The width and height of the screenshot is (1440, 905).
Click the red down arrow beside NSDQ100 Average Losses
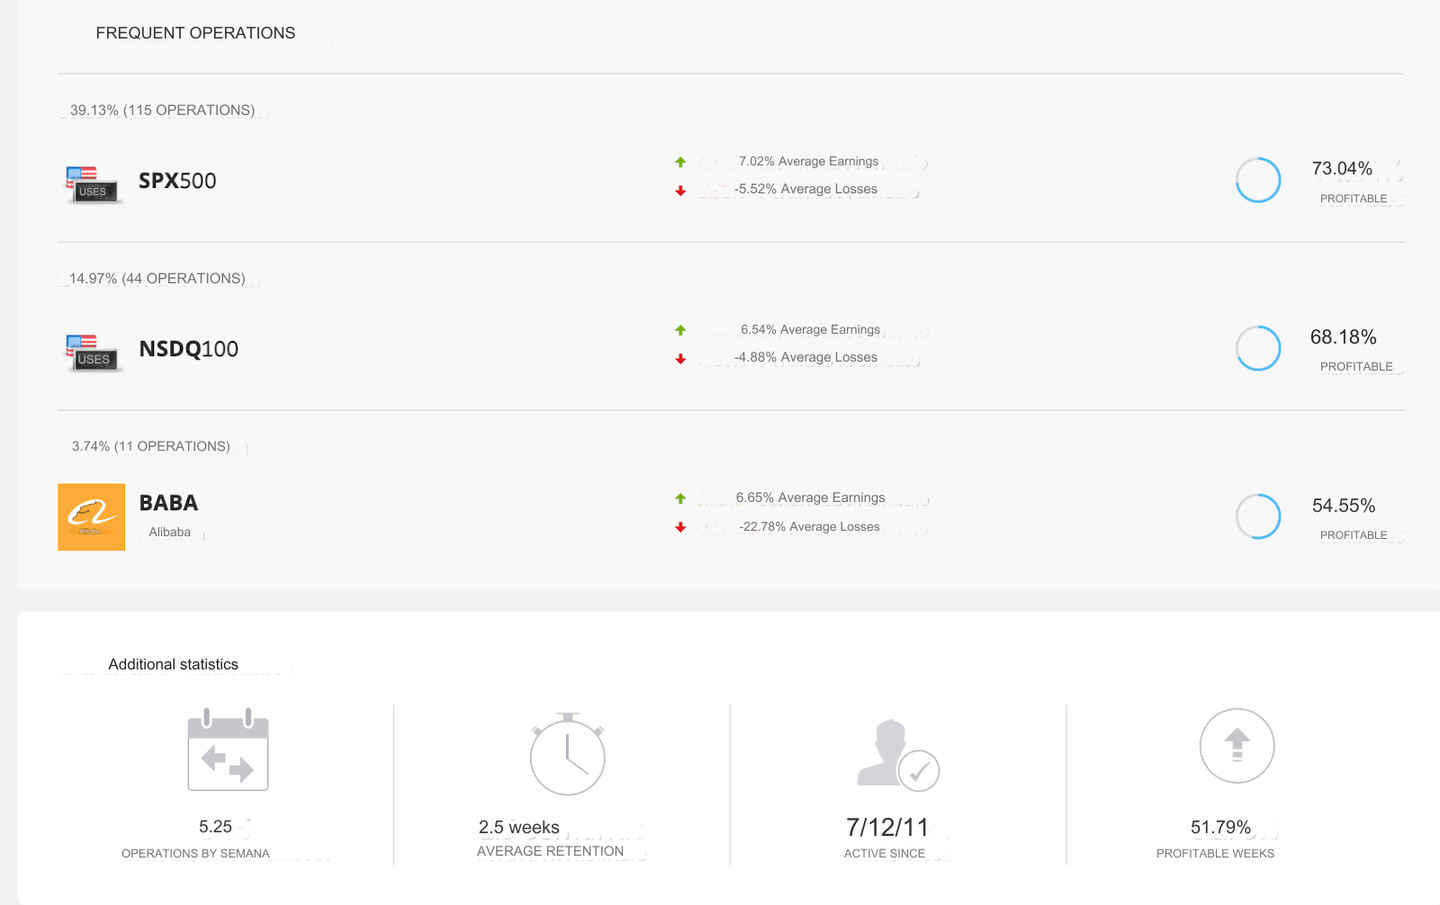click(x=680, y=358)
